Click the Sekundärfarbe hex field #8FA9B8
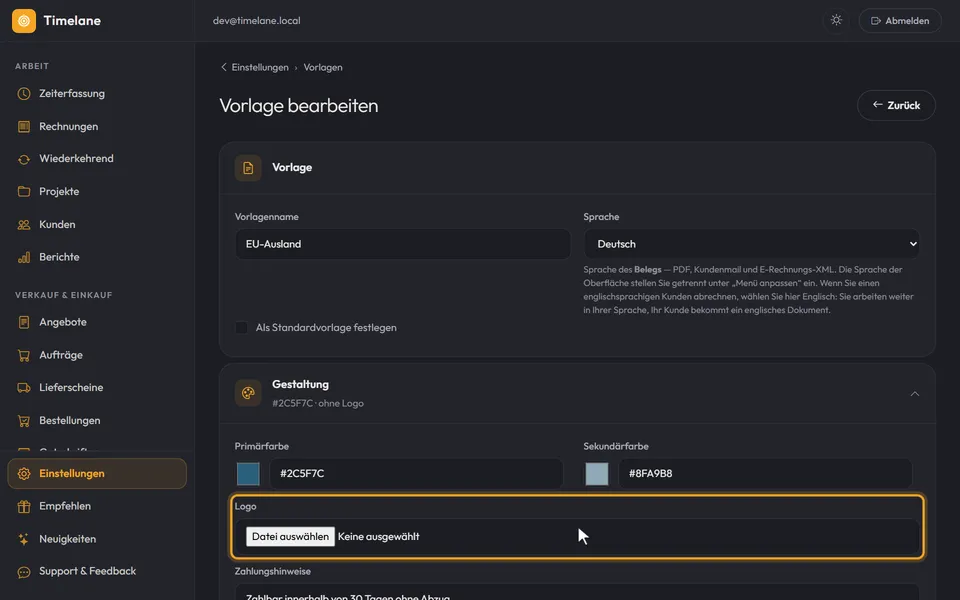 pyautogui.click(x=765, y=473)
